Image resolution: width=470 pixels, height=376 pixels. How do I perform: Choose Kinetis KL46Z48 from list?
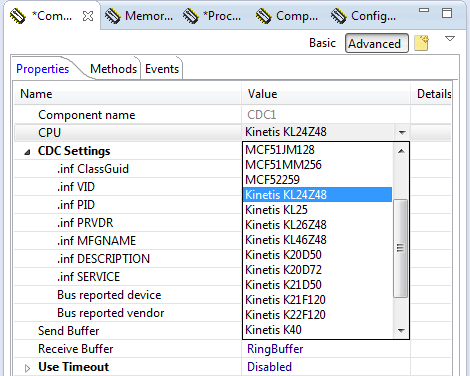[x=318, y=240]
